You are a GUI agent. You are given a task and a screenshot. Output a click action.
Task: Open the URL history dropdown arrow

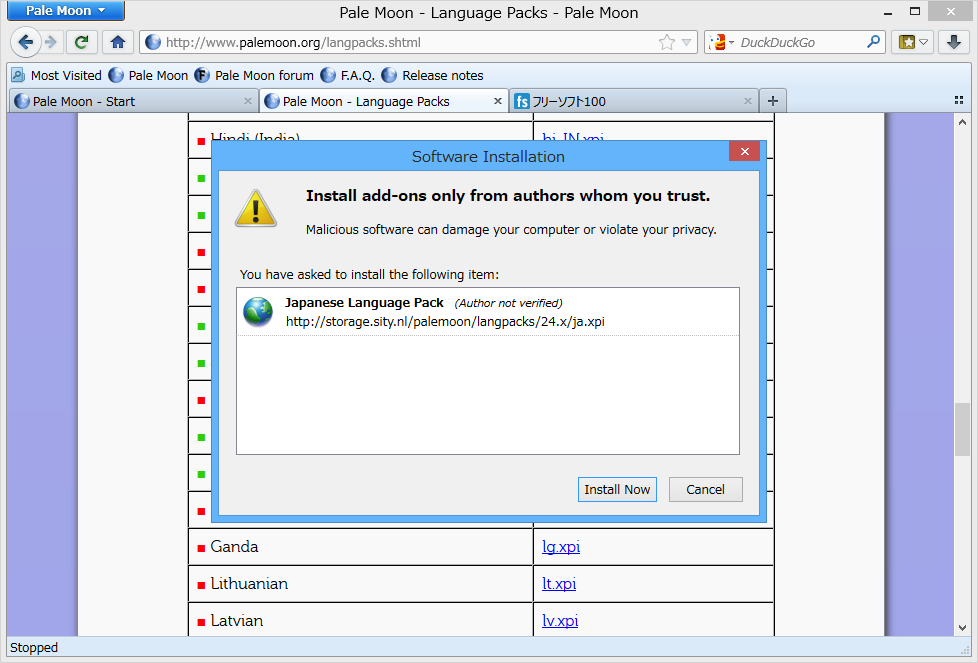[686, 42]
